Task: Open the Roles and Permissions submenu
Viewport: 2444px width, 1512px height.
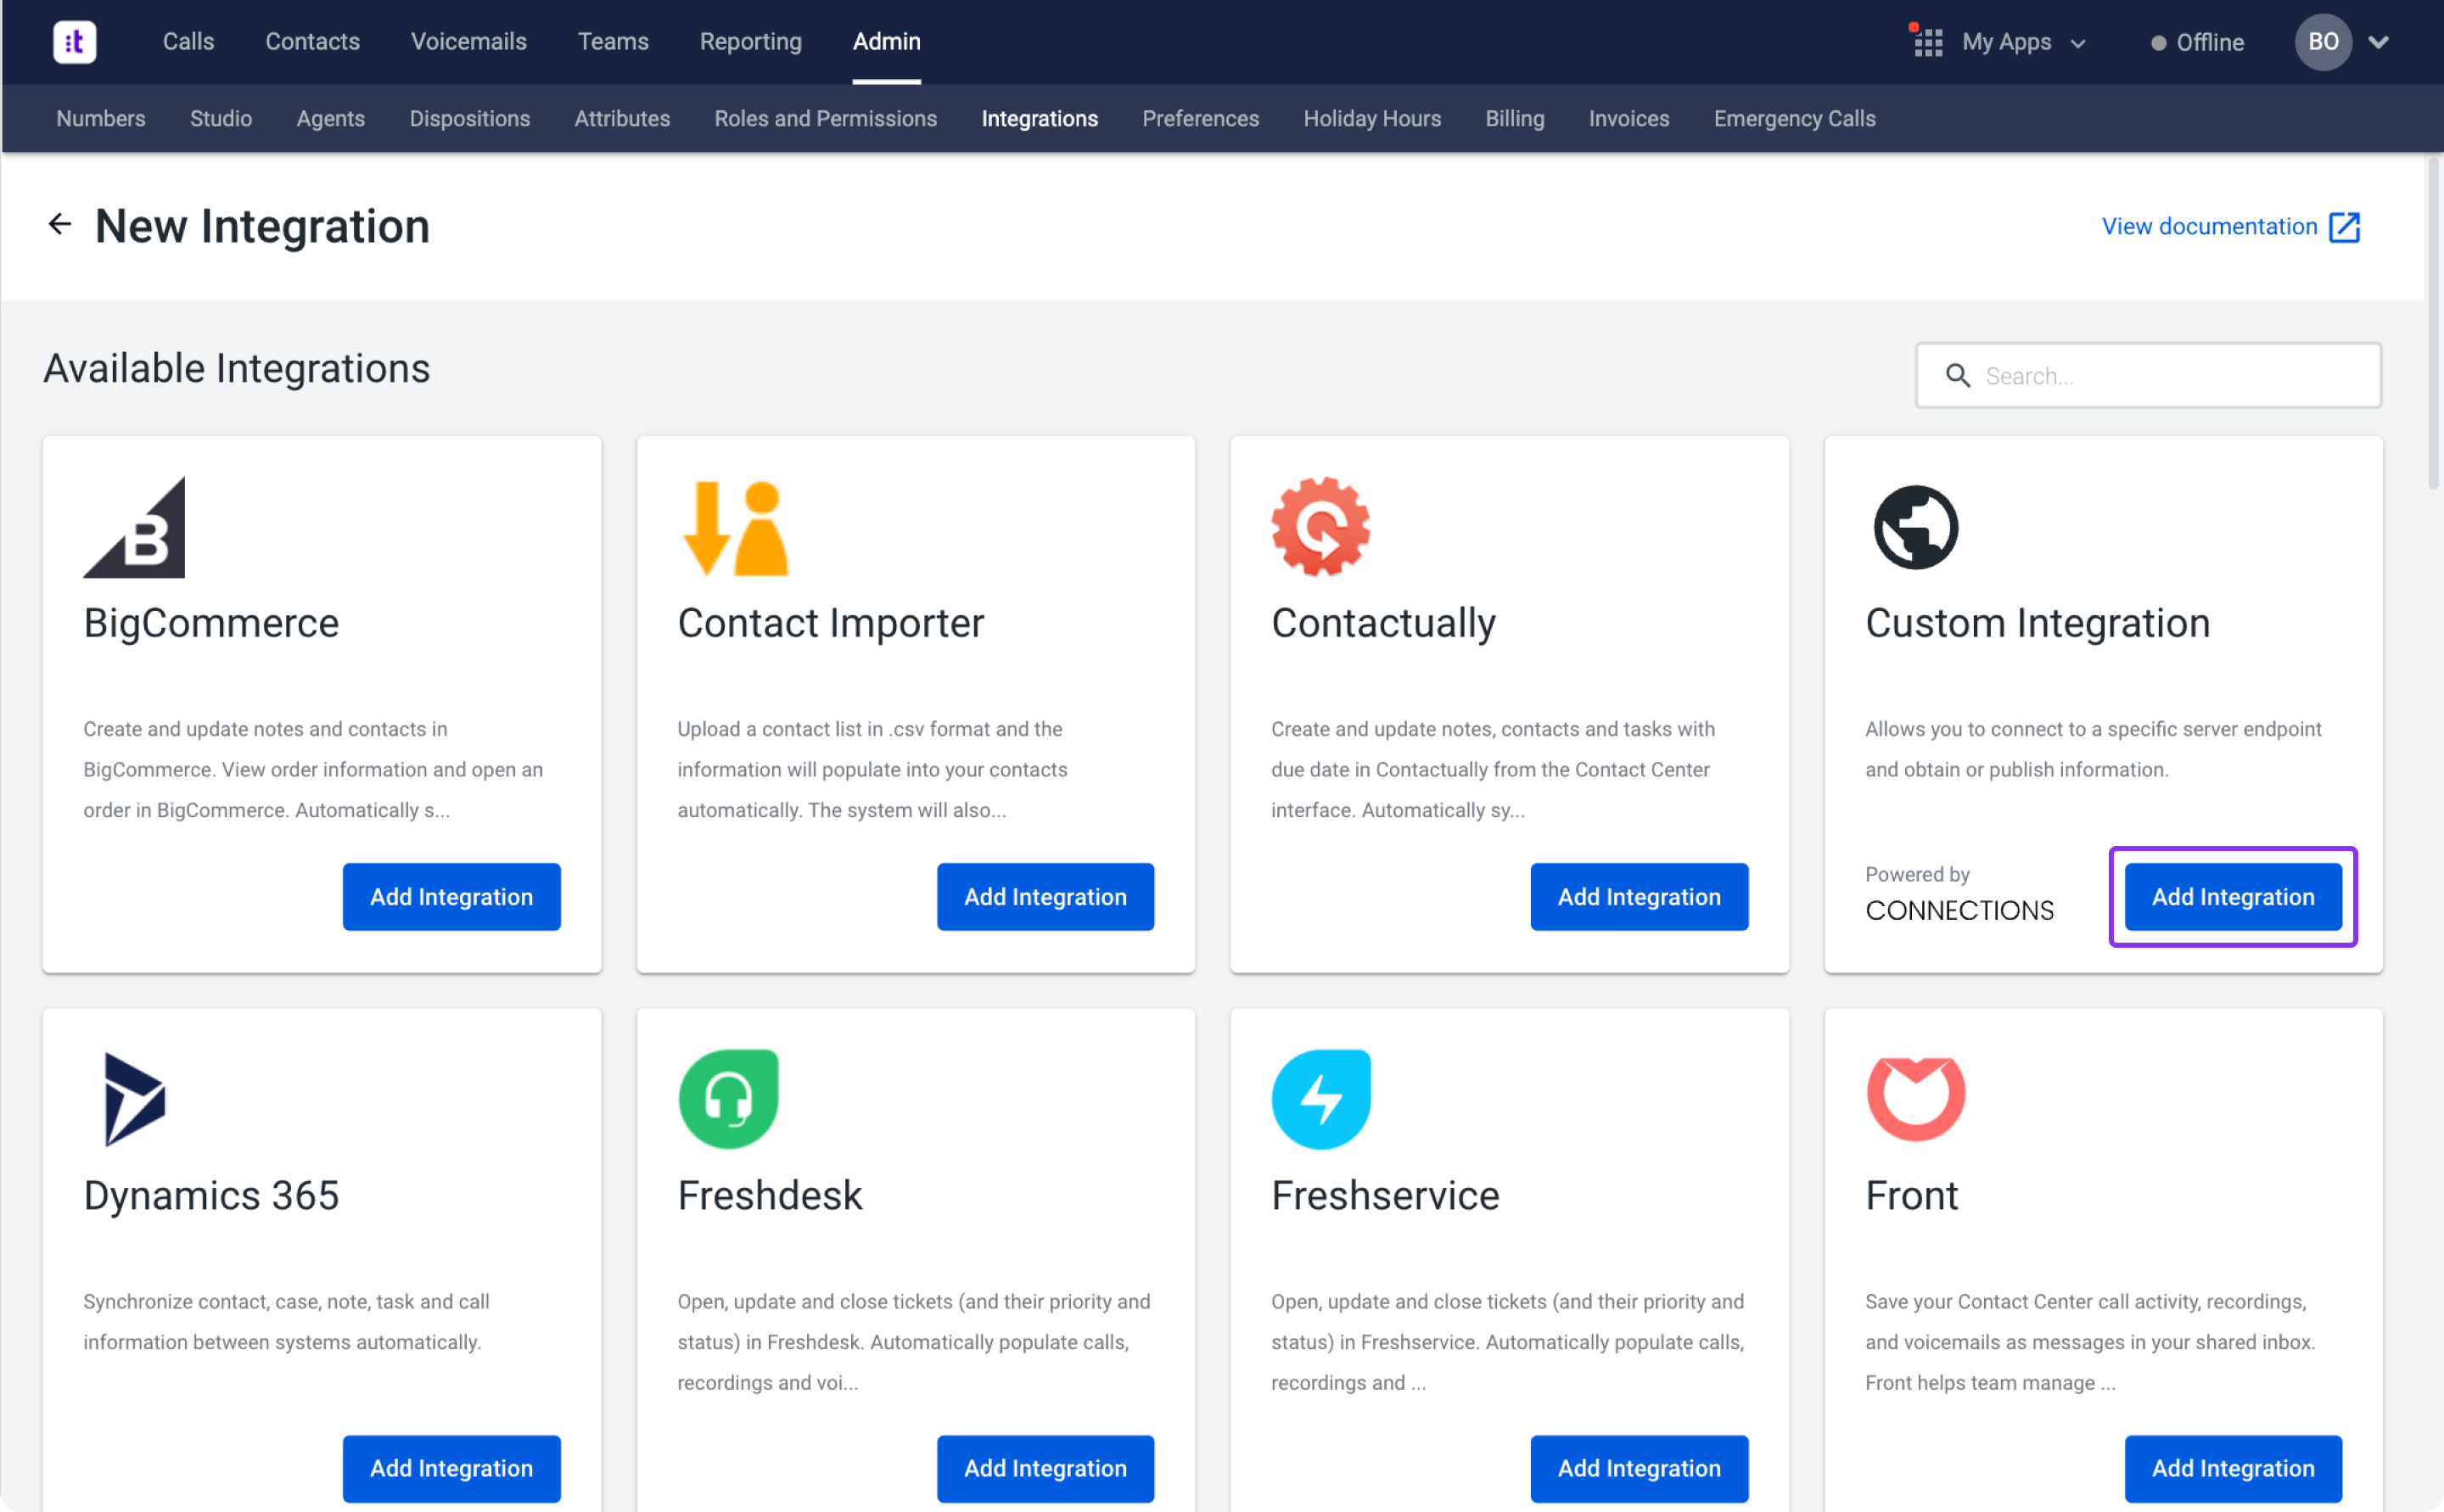Action: (825, 119)
